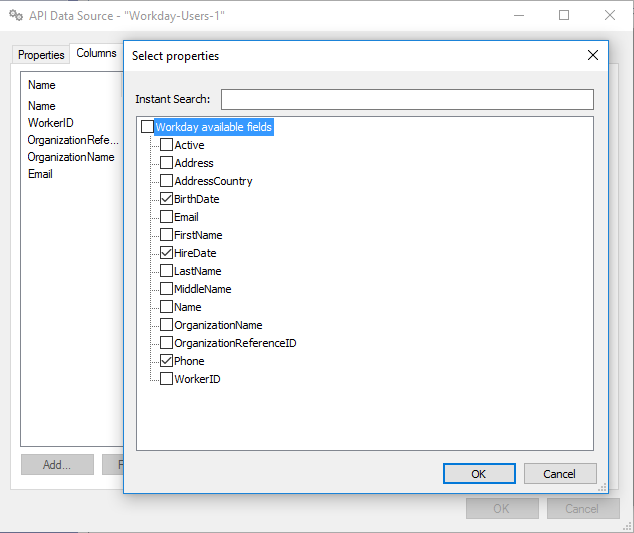The image size is (634, 533).
Task: Select the BirthDate tree label
Action: point(197,199)
